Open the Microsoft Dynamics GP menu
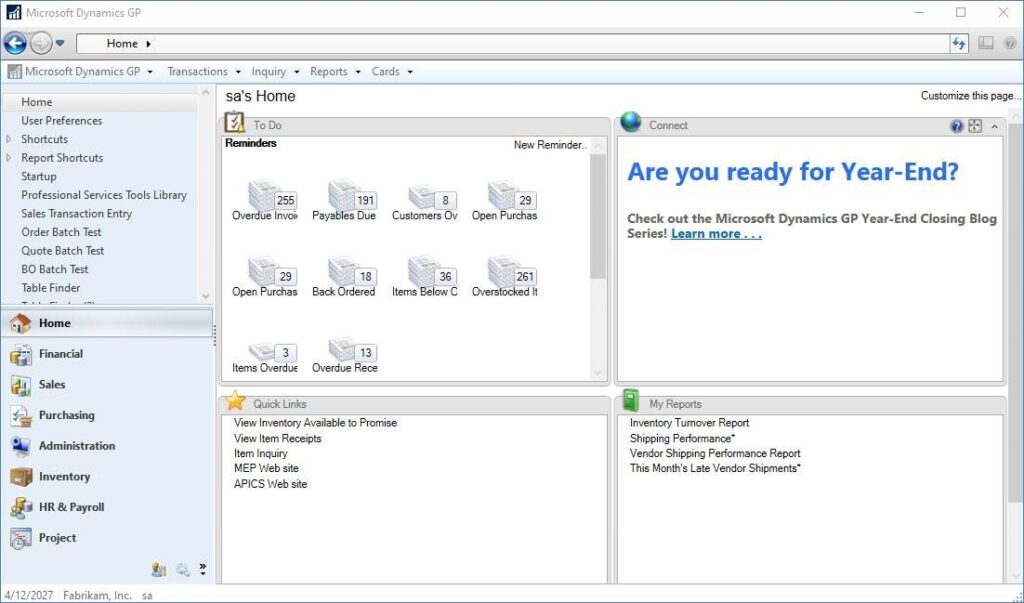This screenshot has width=1024, height=603. click(80, 71)
